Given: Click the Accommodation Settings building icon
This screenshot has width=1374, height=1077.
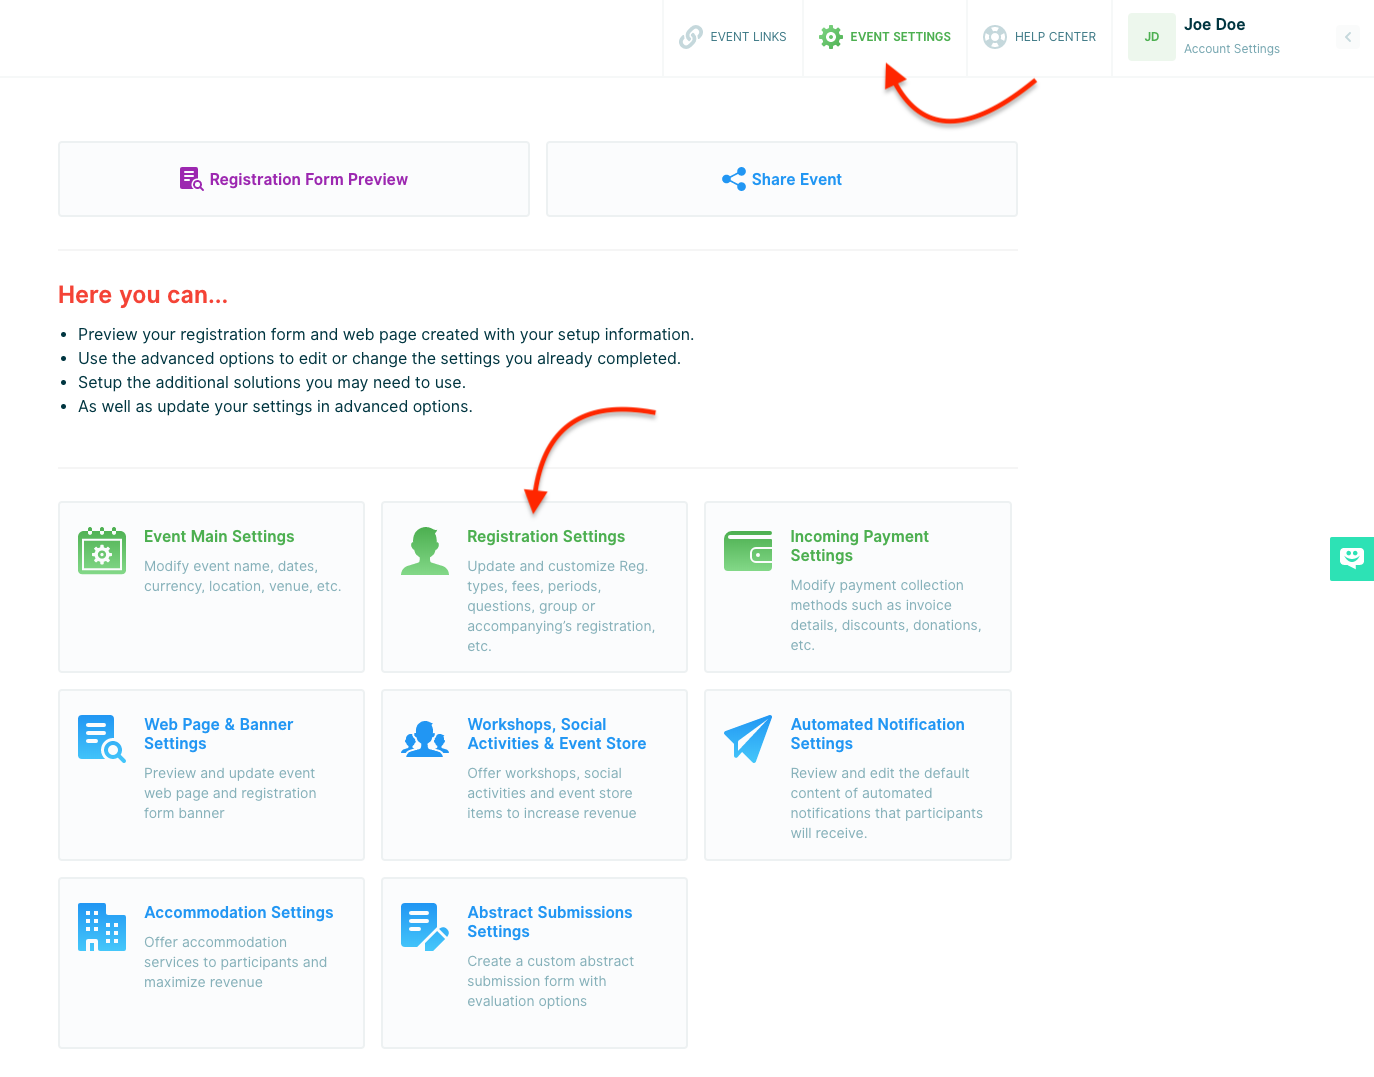Looking at the screenshot, I should (x=102, y=927).
